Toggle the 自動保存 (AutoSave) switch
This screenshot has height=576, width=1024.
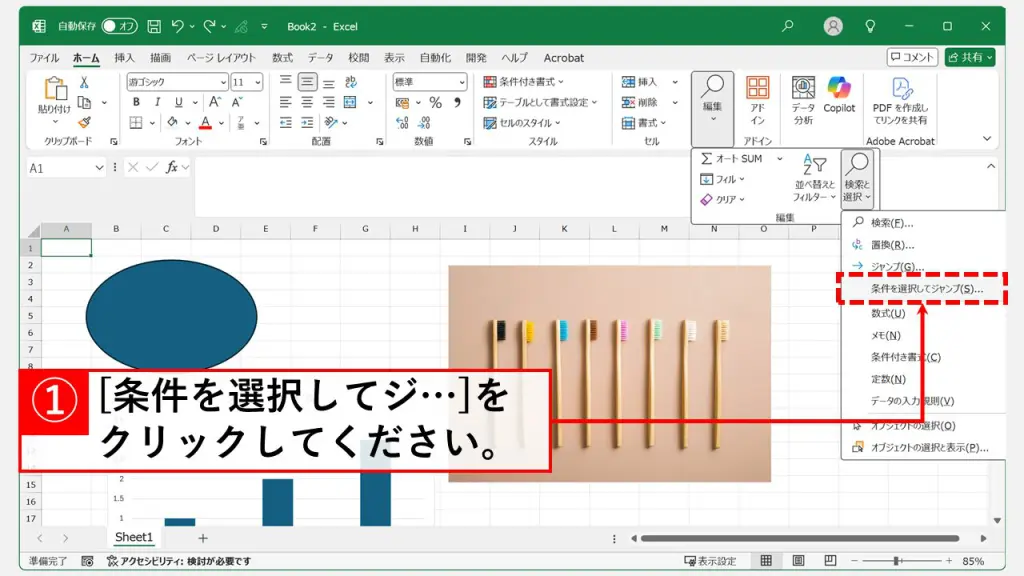[x=119, y=26]
